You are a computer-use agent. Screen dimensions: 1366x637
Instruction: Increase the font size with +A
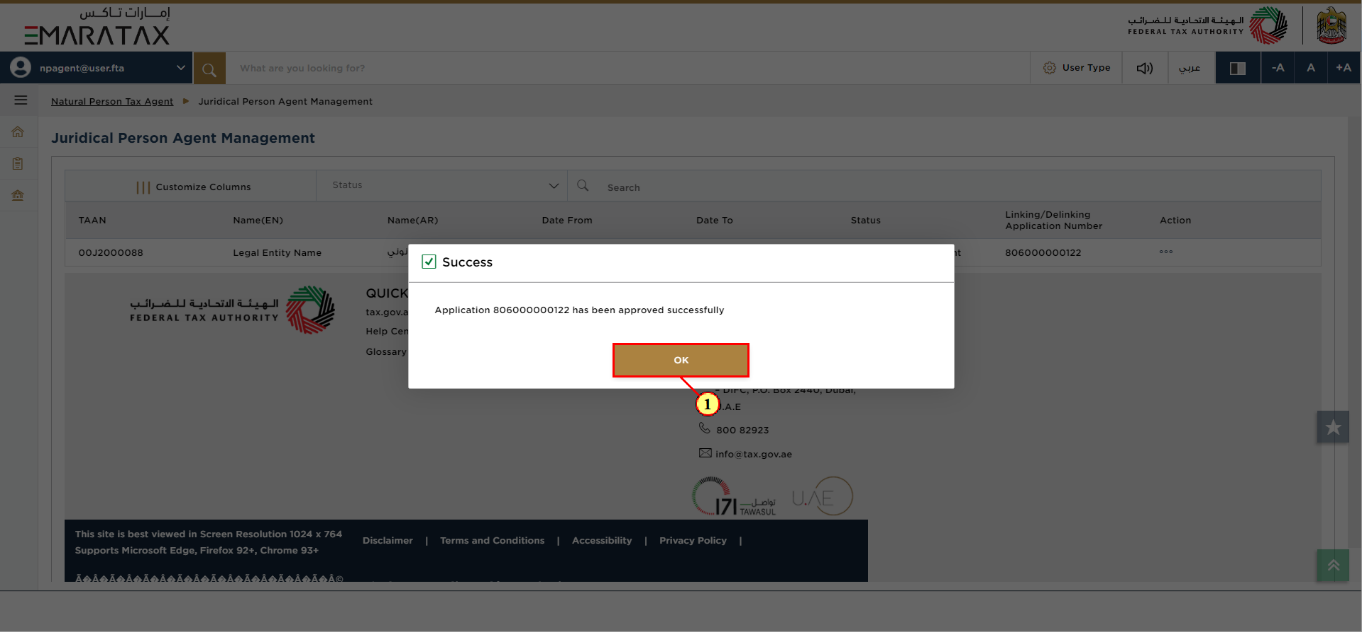[1343, 68]
